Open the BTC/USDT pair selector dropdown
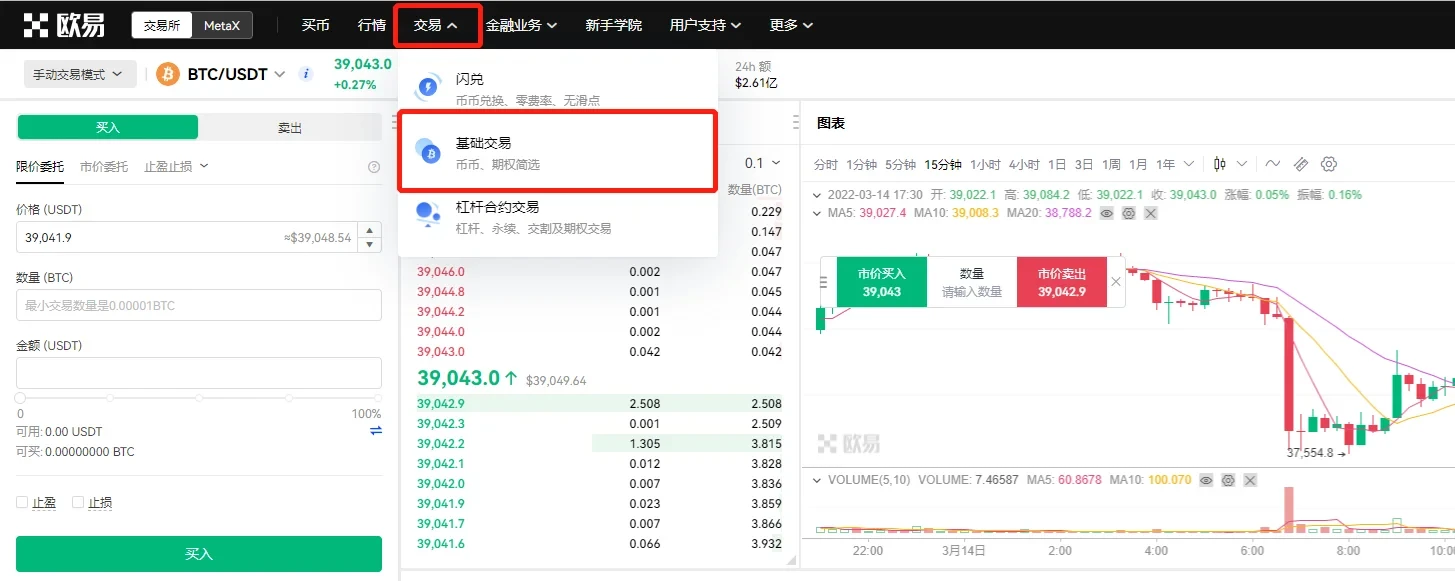 pos(280,74)
